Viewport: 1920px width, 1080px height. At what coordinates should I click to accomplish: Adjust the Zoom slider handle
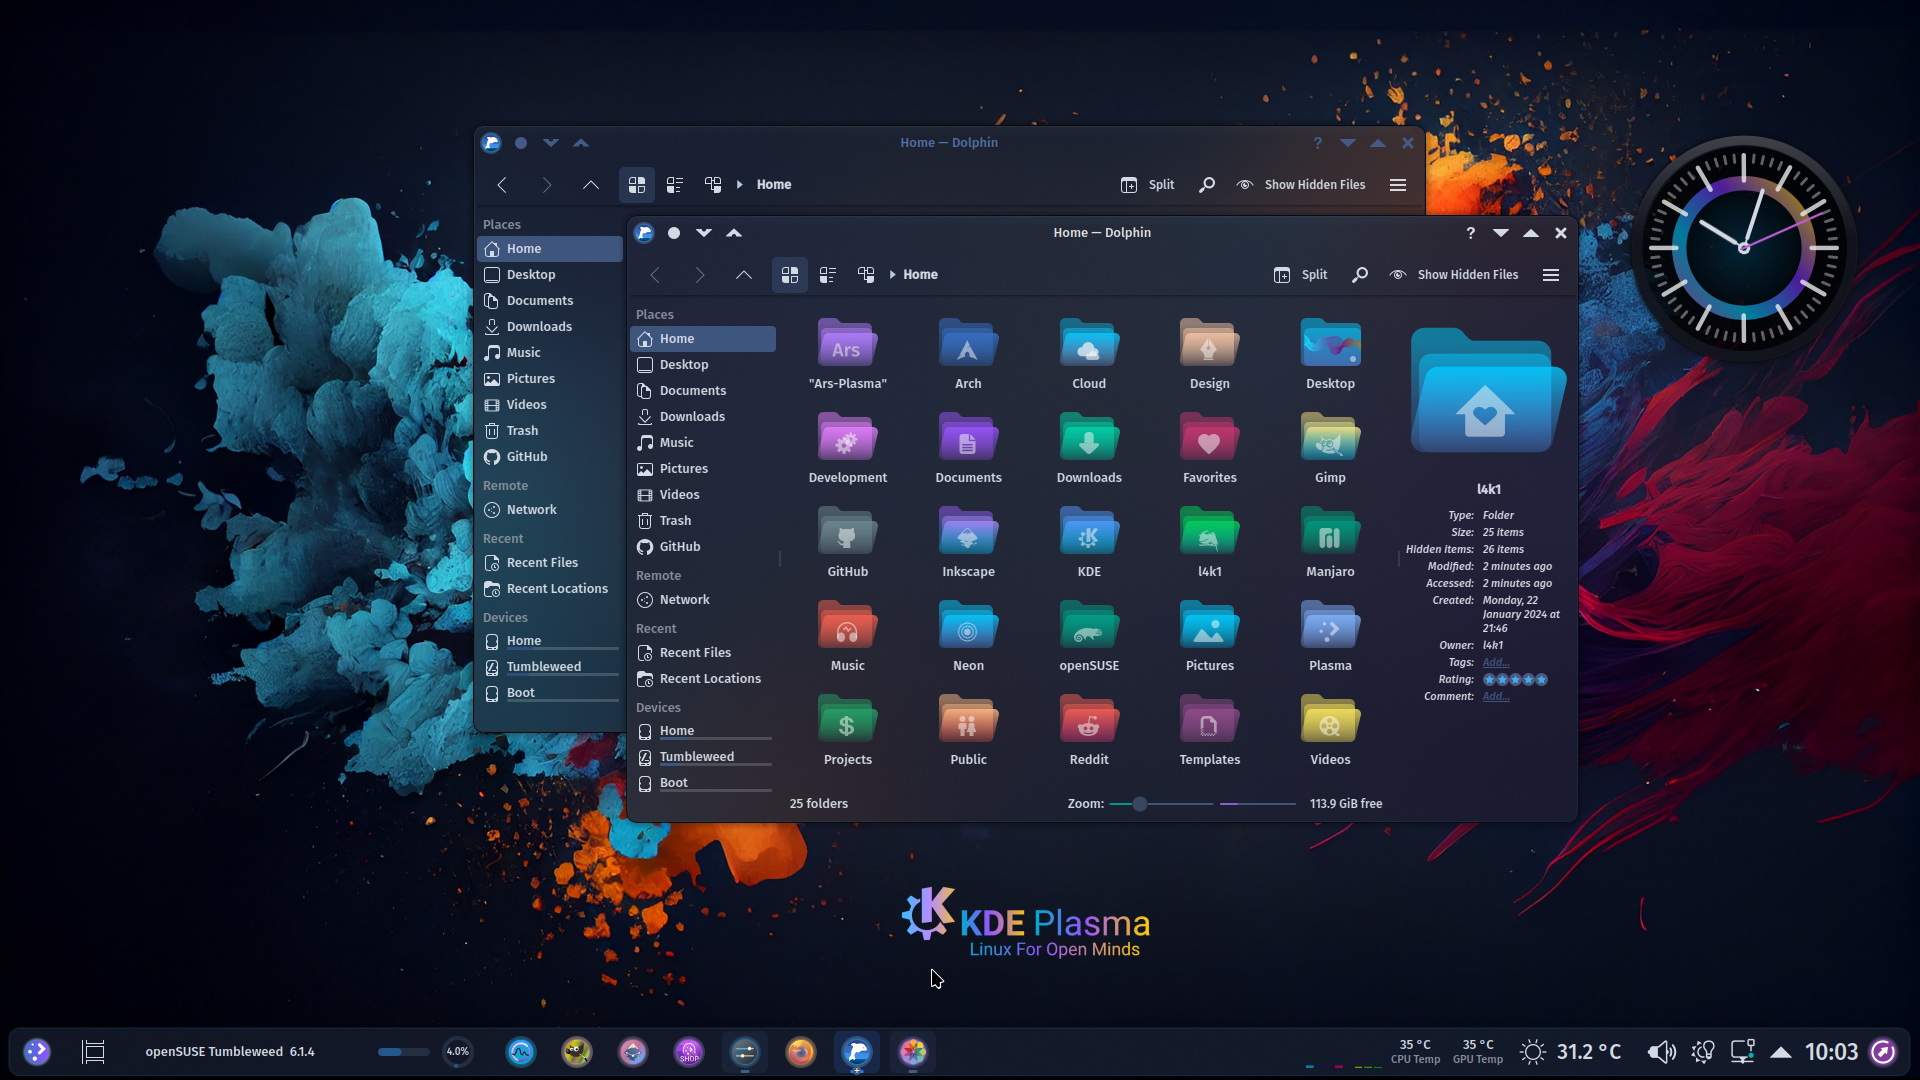[1139, 803]
